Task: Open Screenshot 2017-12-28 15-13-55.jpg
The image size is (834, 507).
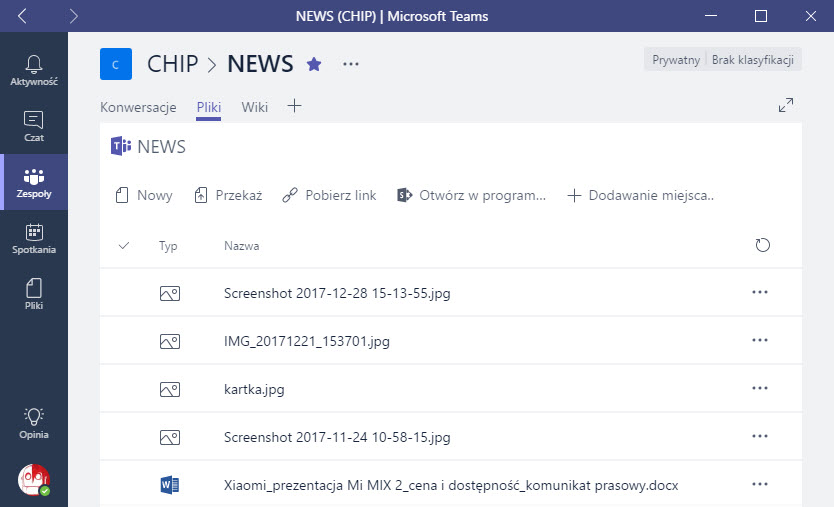Action: coord(337,293)
